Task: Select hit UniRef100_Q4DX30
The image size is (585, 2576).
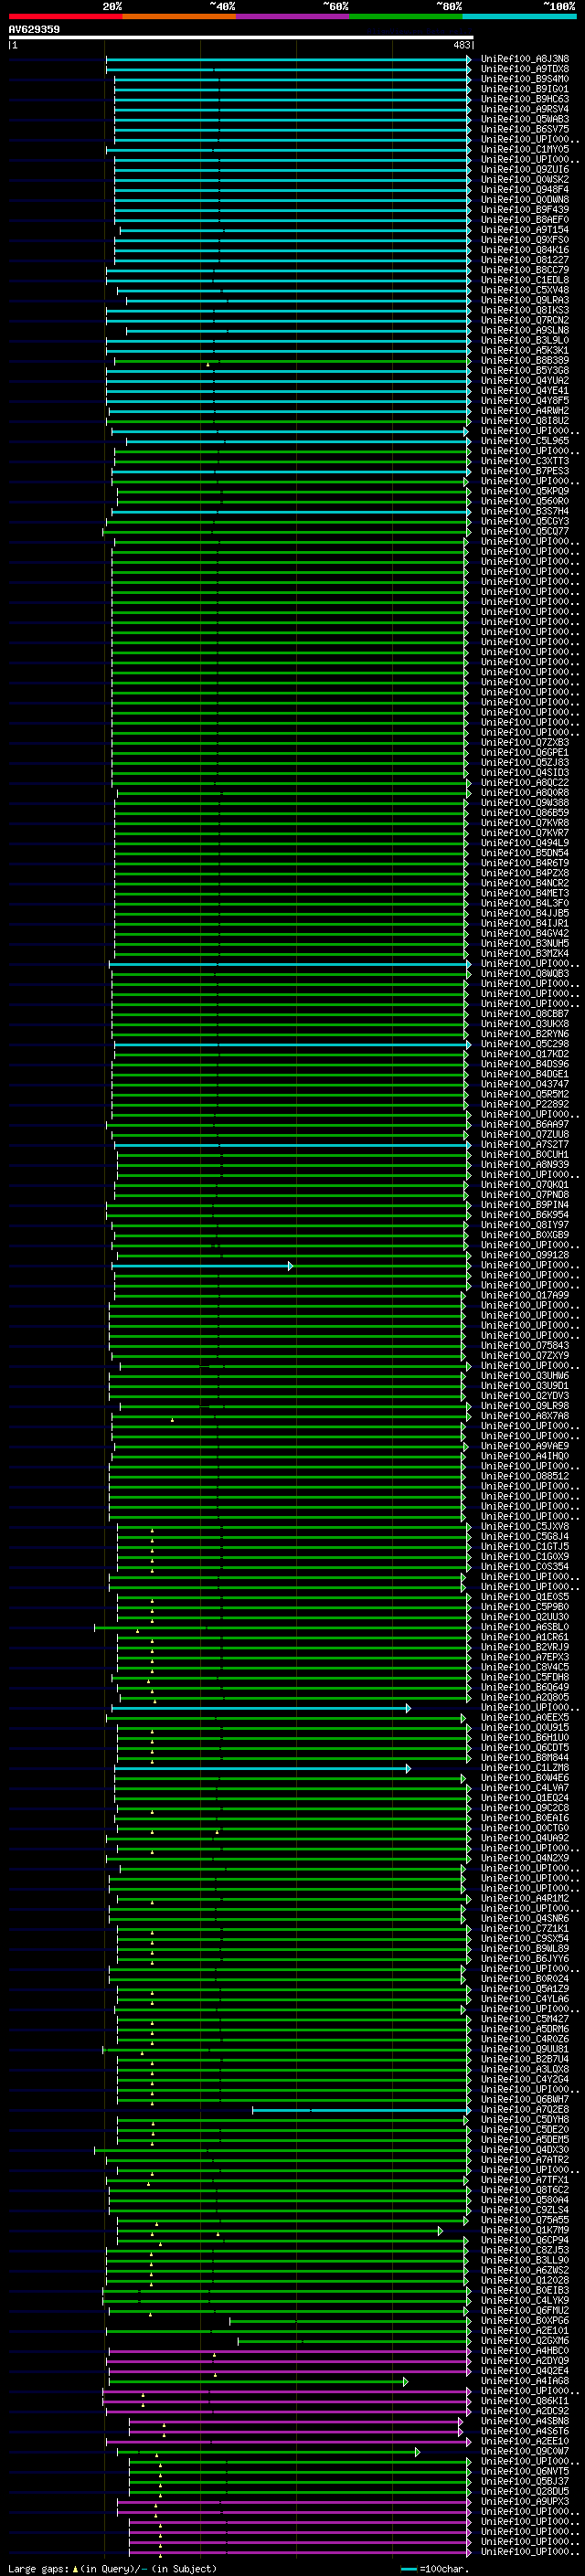Action: pyautogui.click(x=525, y=2150)
